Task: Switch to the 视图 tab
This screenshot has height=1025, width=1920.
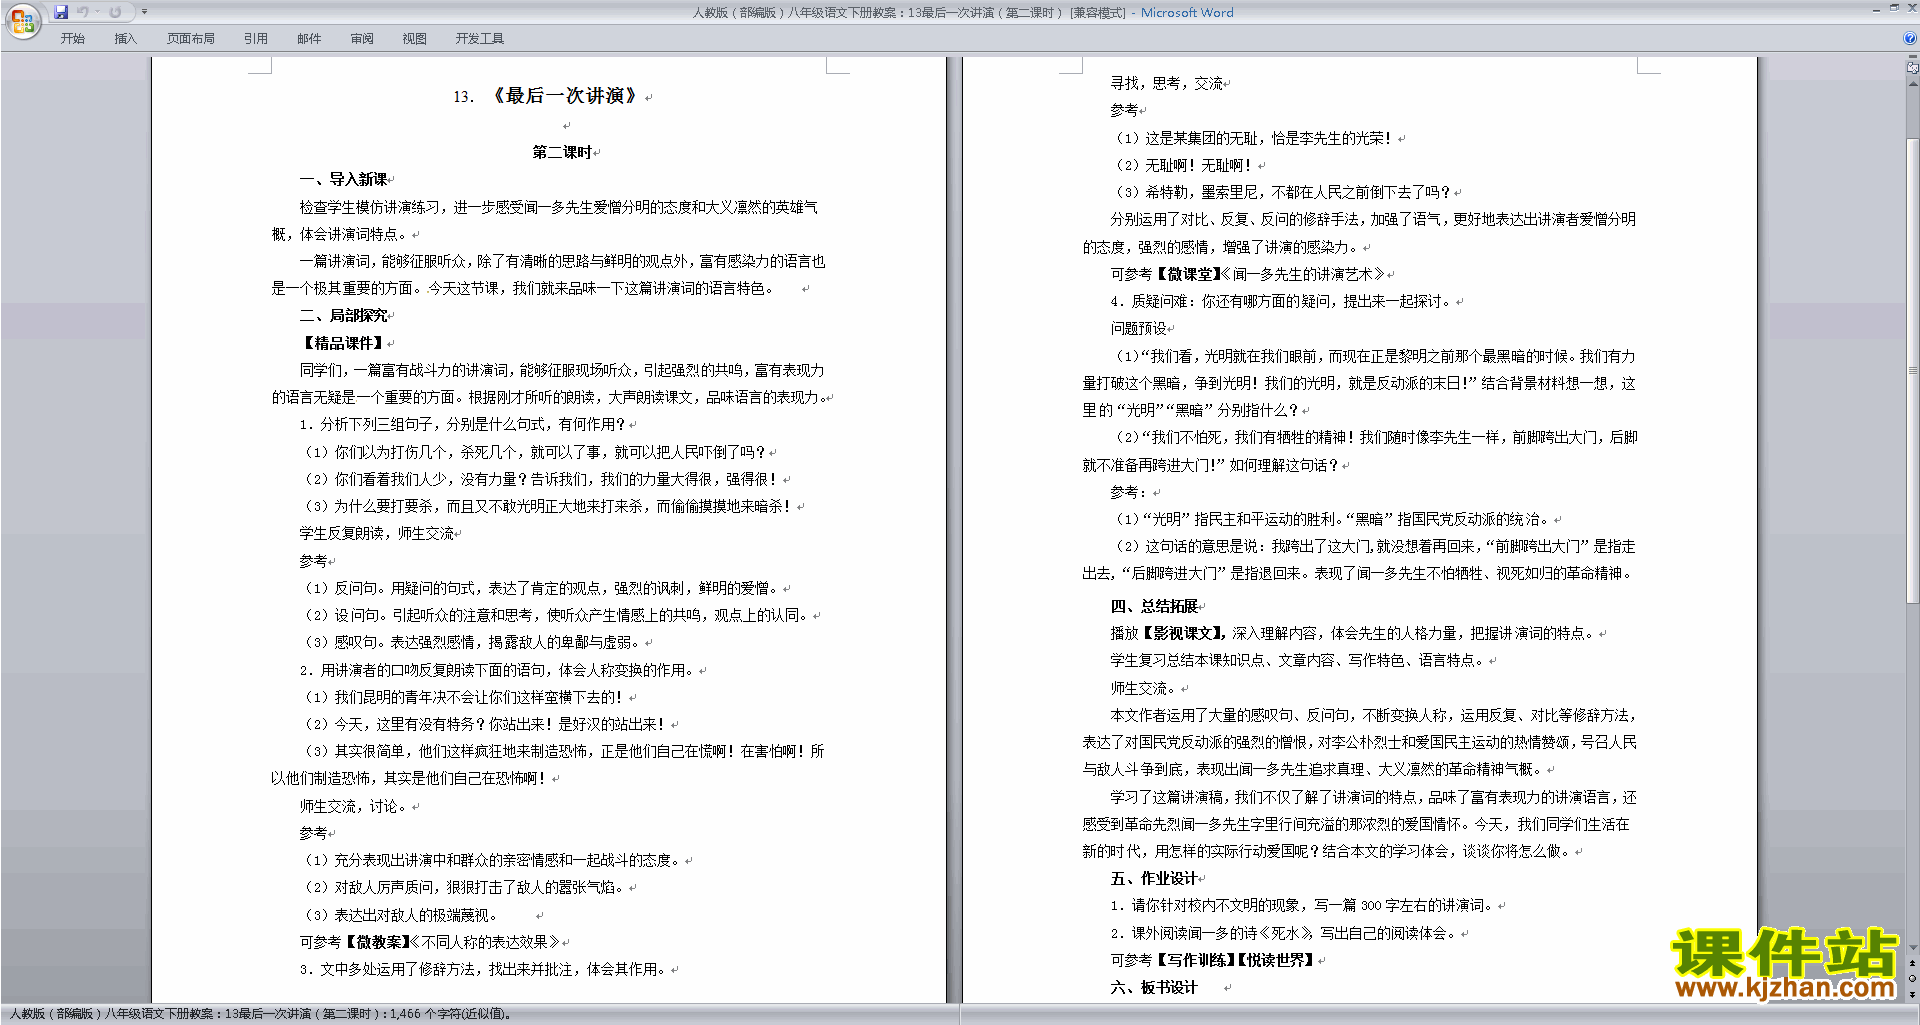Action: pyautogui.click(x=415, y=39)
